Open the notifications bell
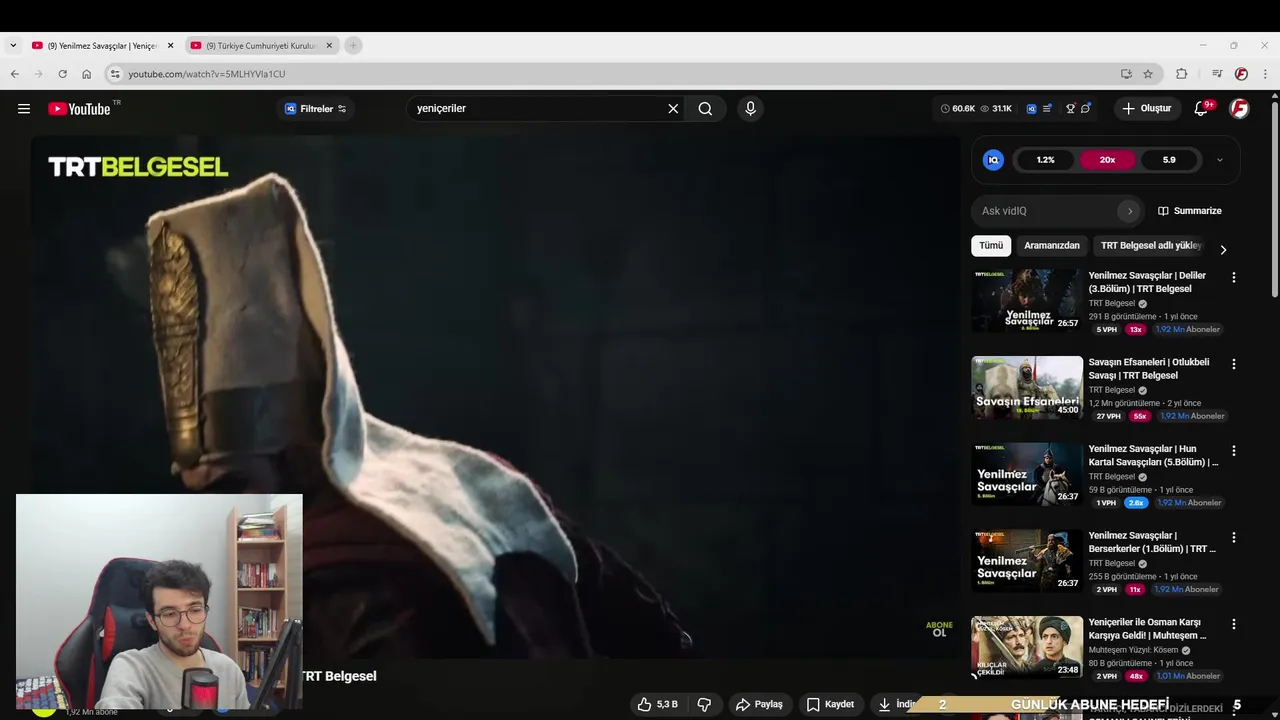This screenshot has height=720, width=1280. [1201, 109]
